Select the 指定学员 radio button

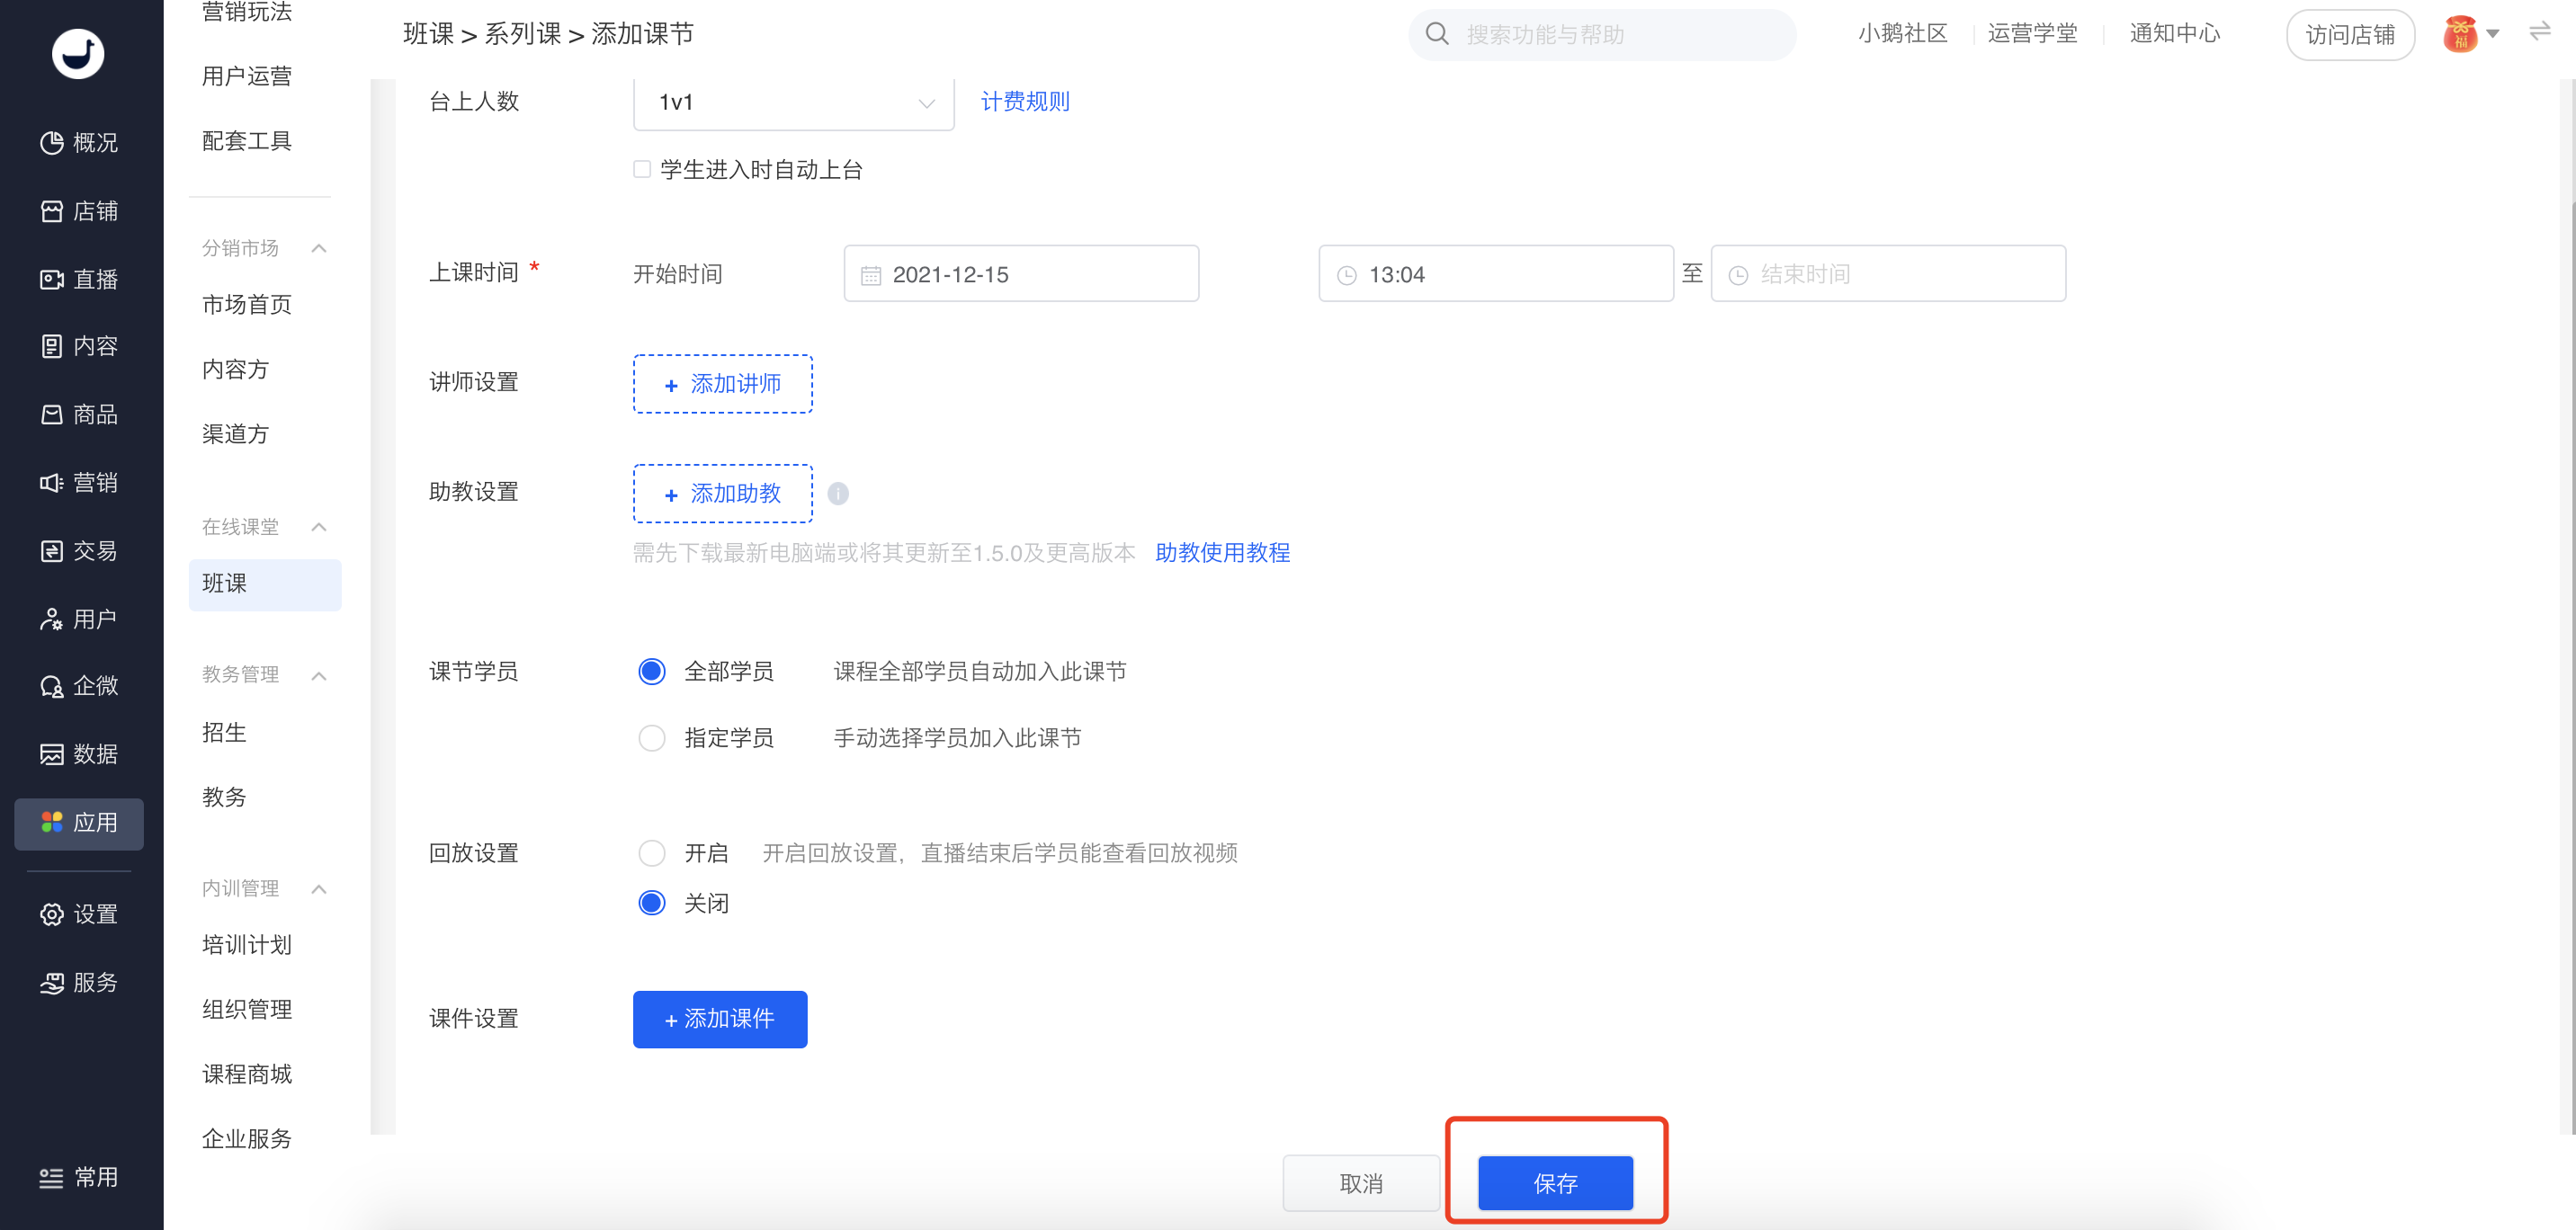coord(652,738)
